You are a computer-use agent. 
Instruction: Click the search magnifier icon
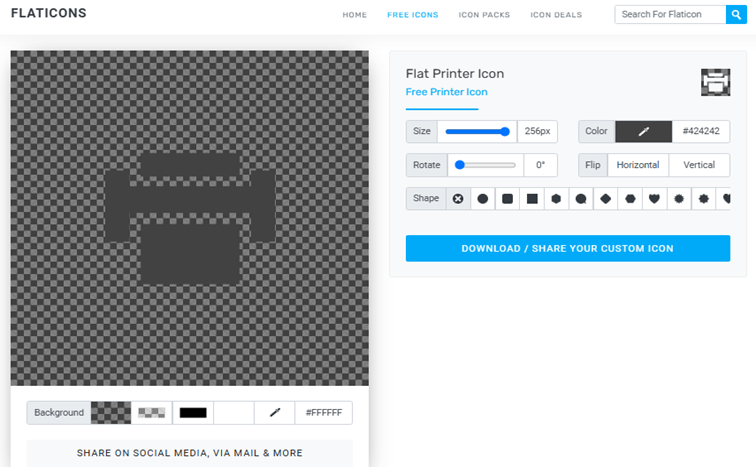[x=738, y=14]
